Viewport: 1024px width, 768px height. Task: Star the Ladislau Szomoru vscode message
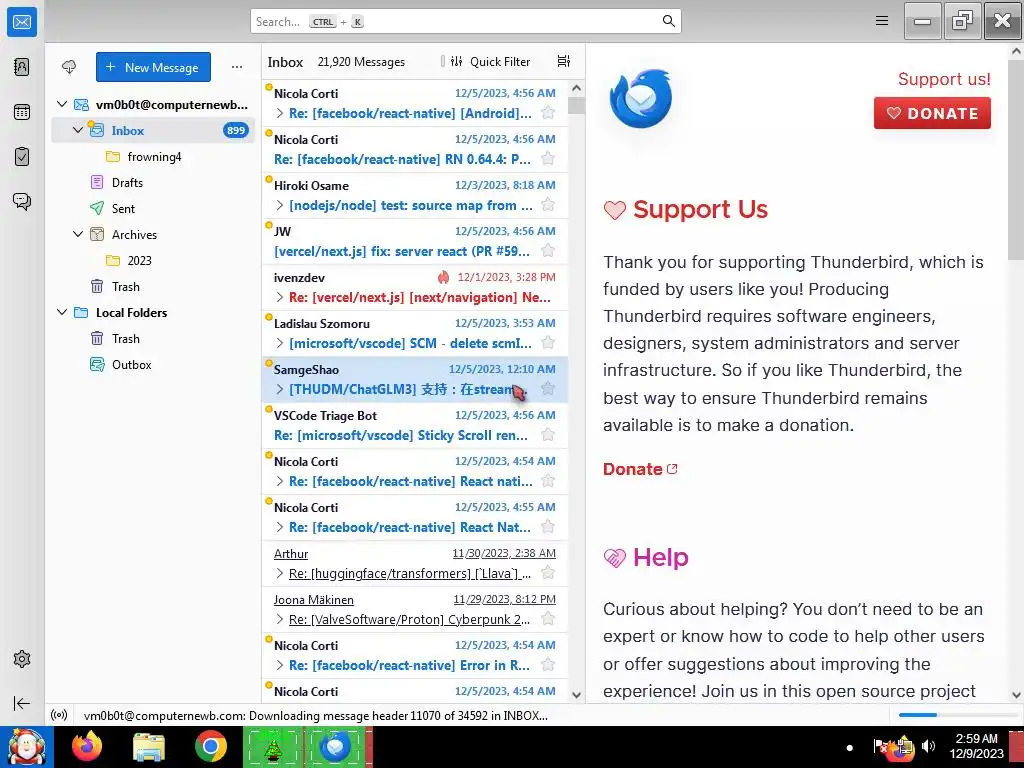548,343
